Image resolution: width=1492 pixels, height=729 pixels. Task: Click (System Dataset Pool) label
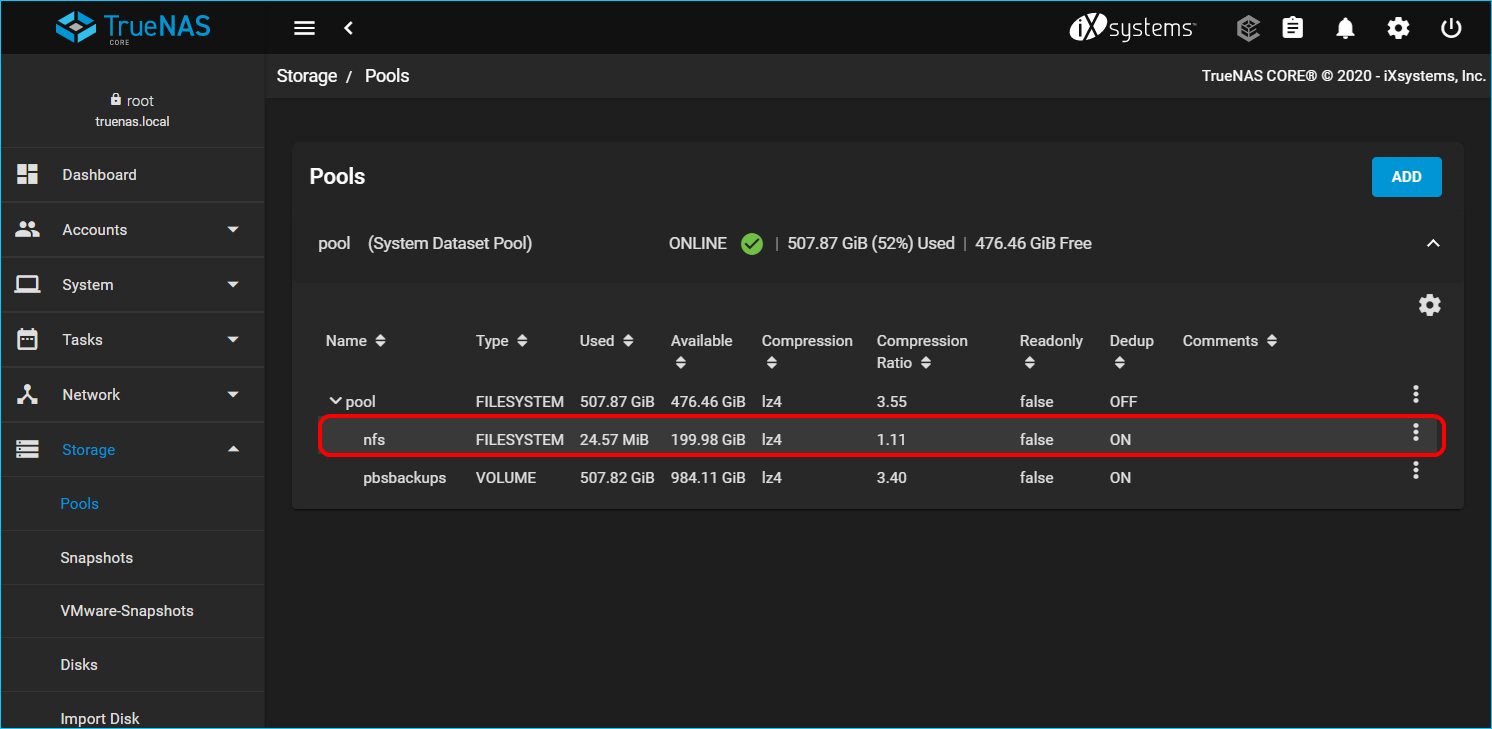click(450, 243)
